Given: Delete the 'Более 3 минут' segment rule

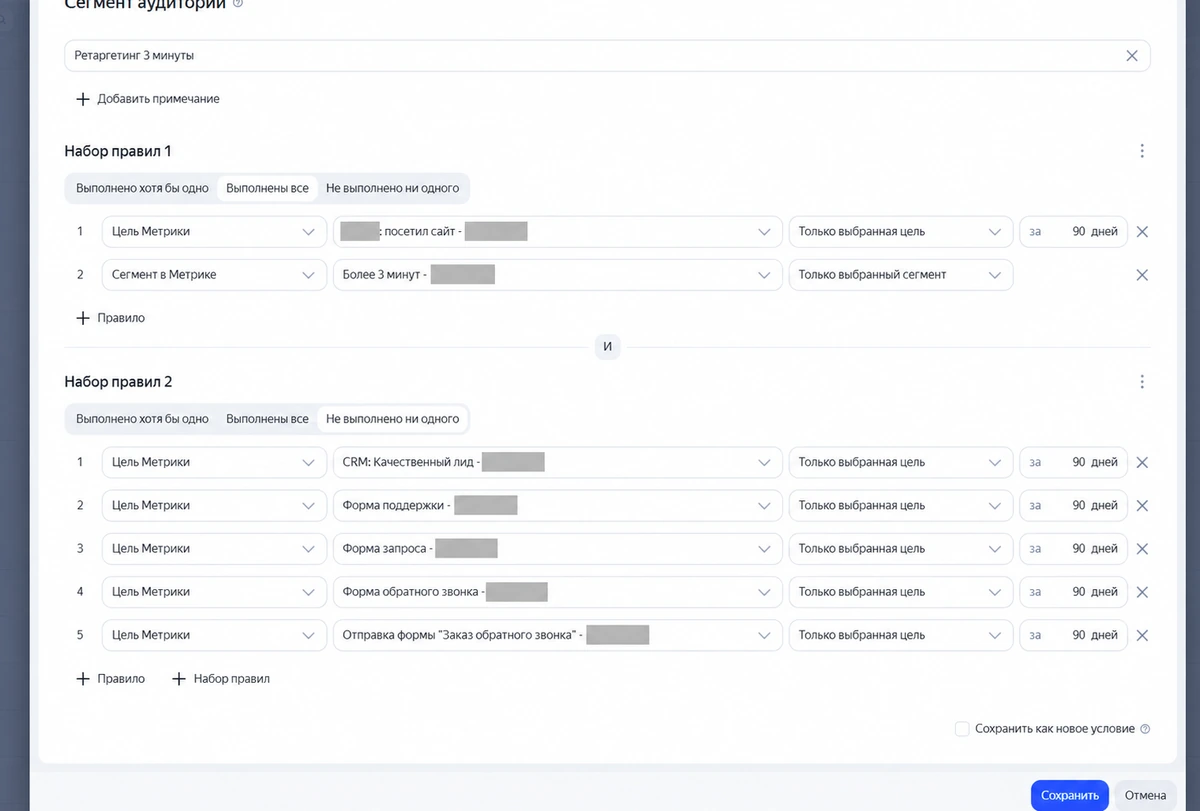Looking at the screenshot, I should (1142, 275).
